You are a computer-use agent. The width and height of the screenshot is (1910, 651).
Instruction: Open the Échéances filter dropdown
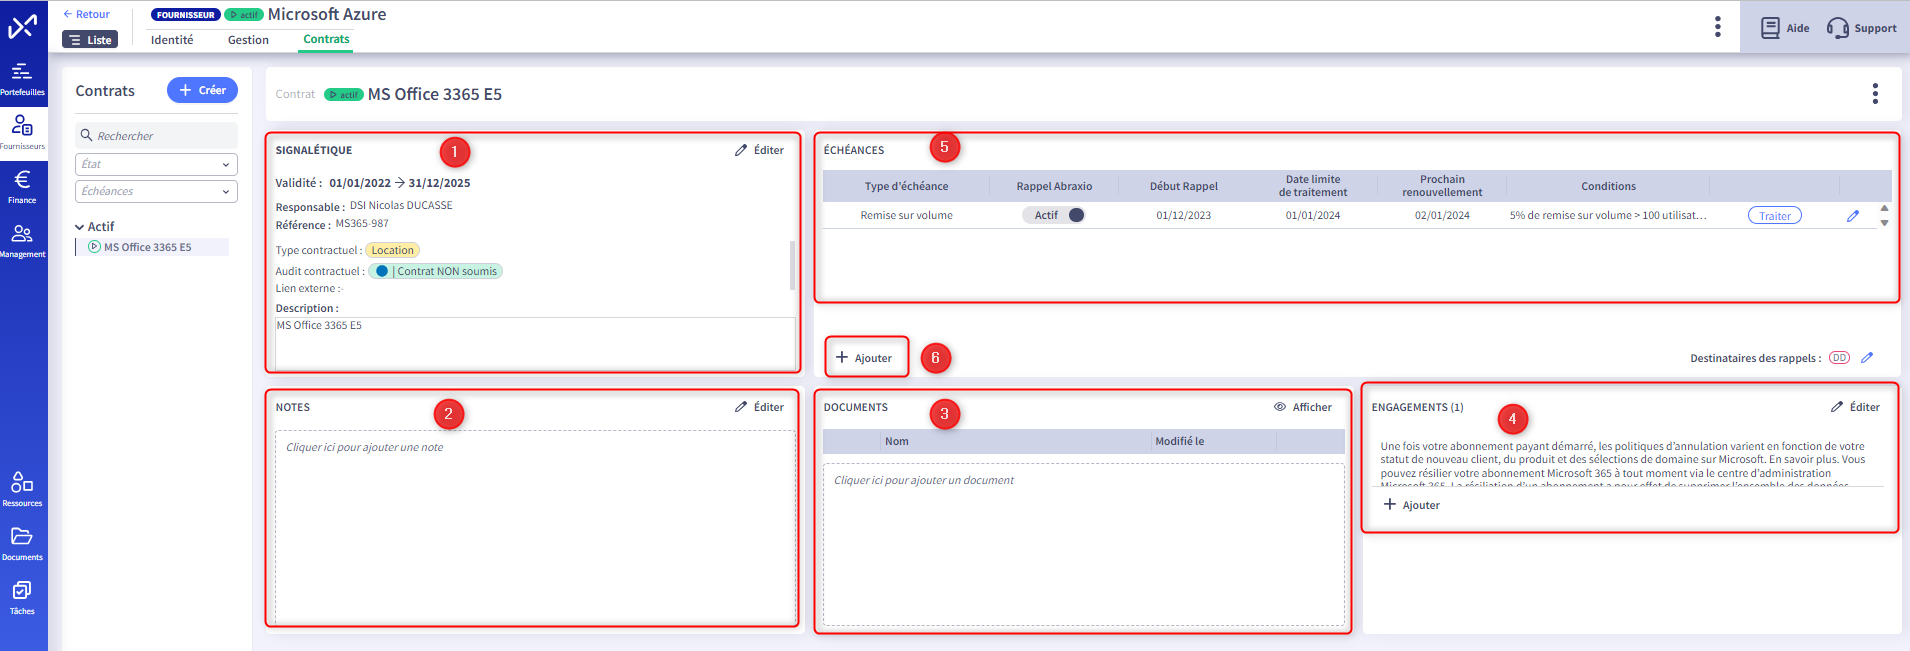click(156, 191)
